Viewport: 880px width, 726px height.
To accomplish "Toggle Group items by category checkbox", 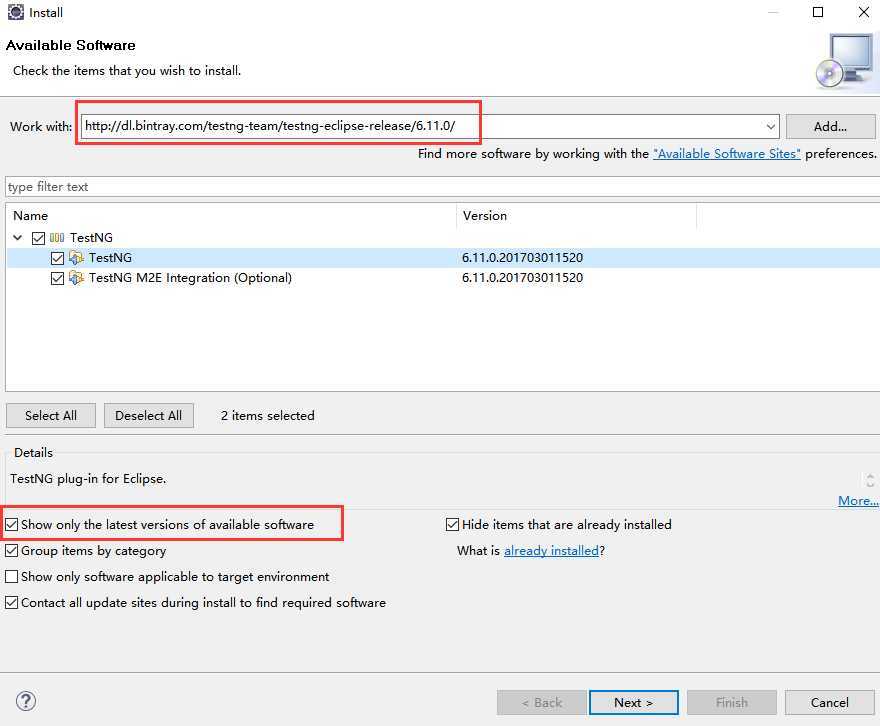I will 12,551.
